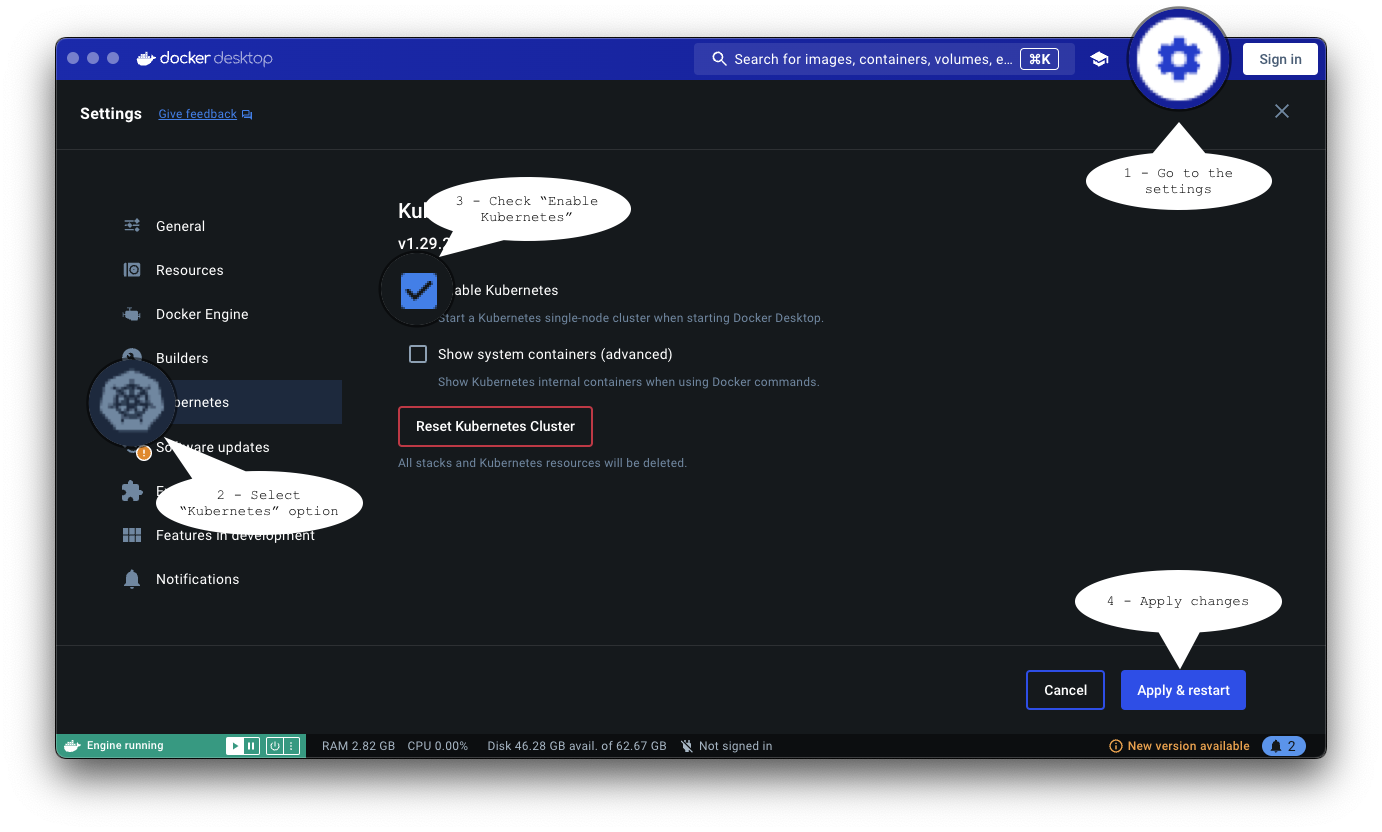This screenshot has height=832, width=1382.
Task: Open the notifications bell badge showing 2
Action: [1284, 746]
